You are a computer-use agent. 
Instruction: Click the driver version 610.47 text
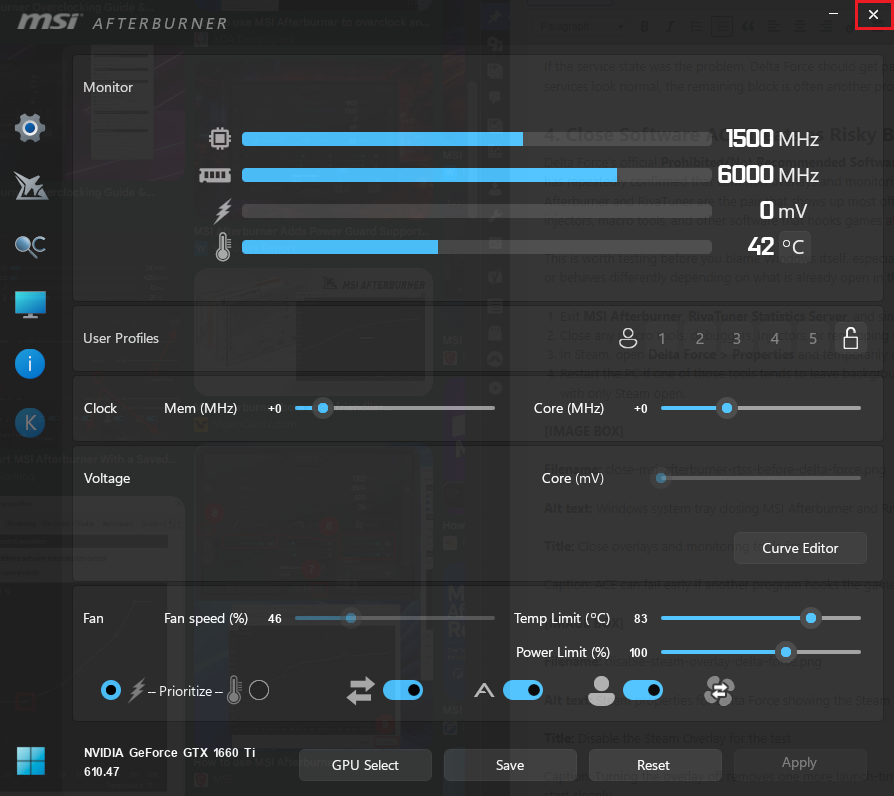[x=101, y=772]
